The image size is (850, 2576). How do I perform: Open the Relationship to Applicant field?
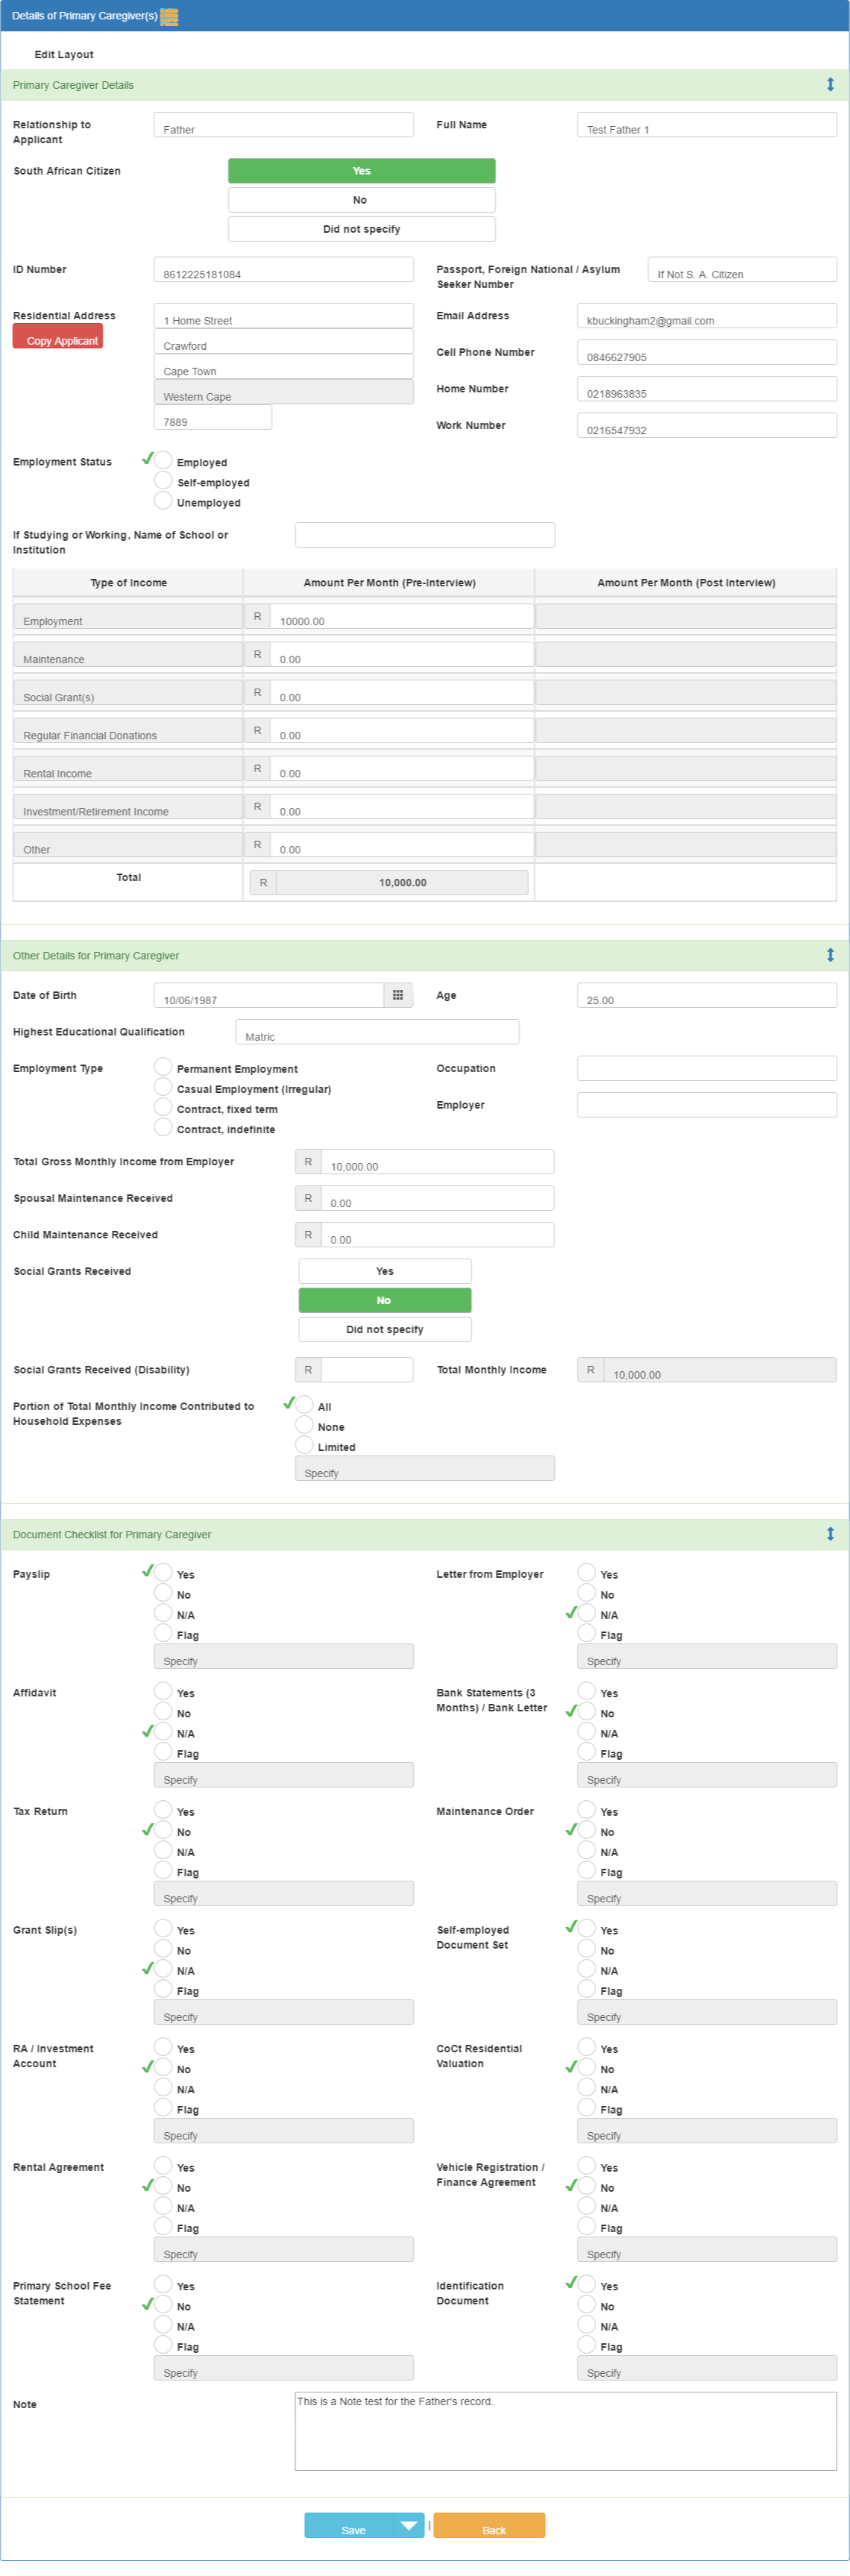283,124
